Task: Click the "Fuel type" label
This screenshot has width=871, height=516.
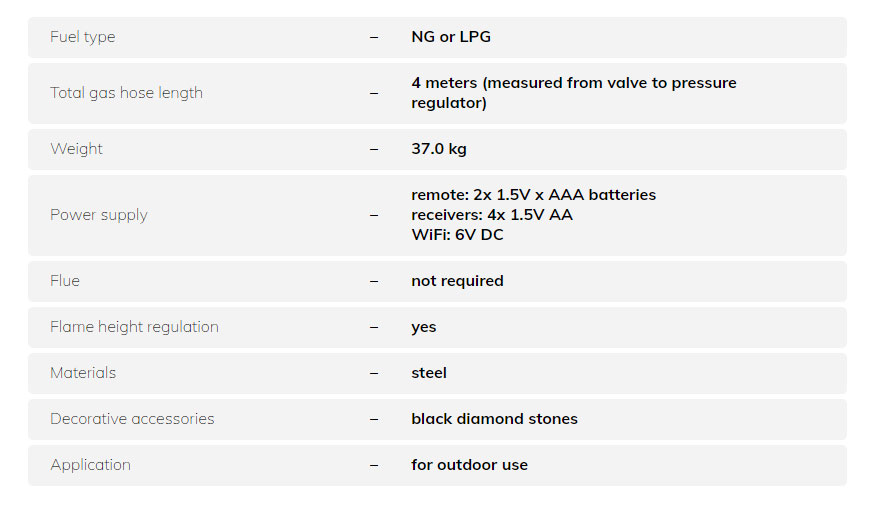Action: [x=83, y=37]
